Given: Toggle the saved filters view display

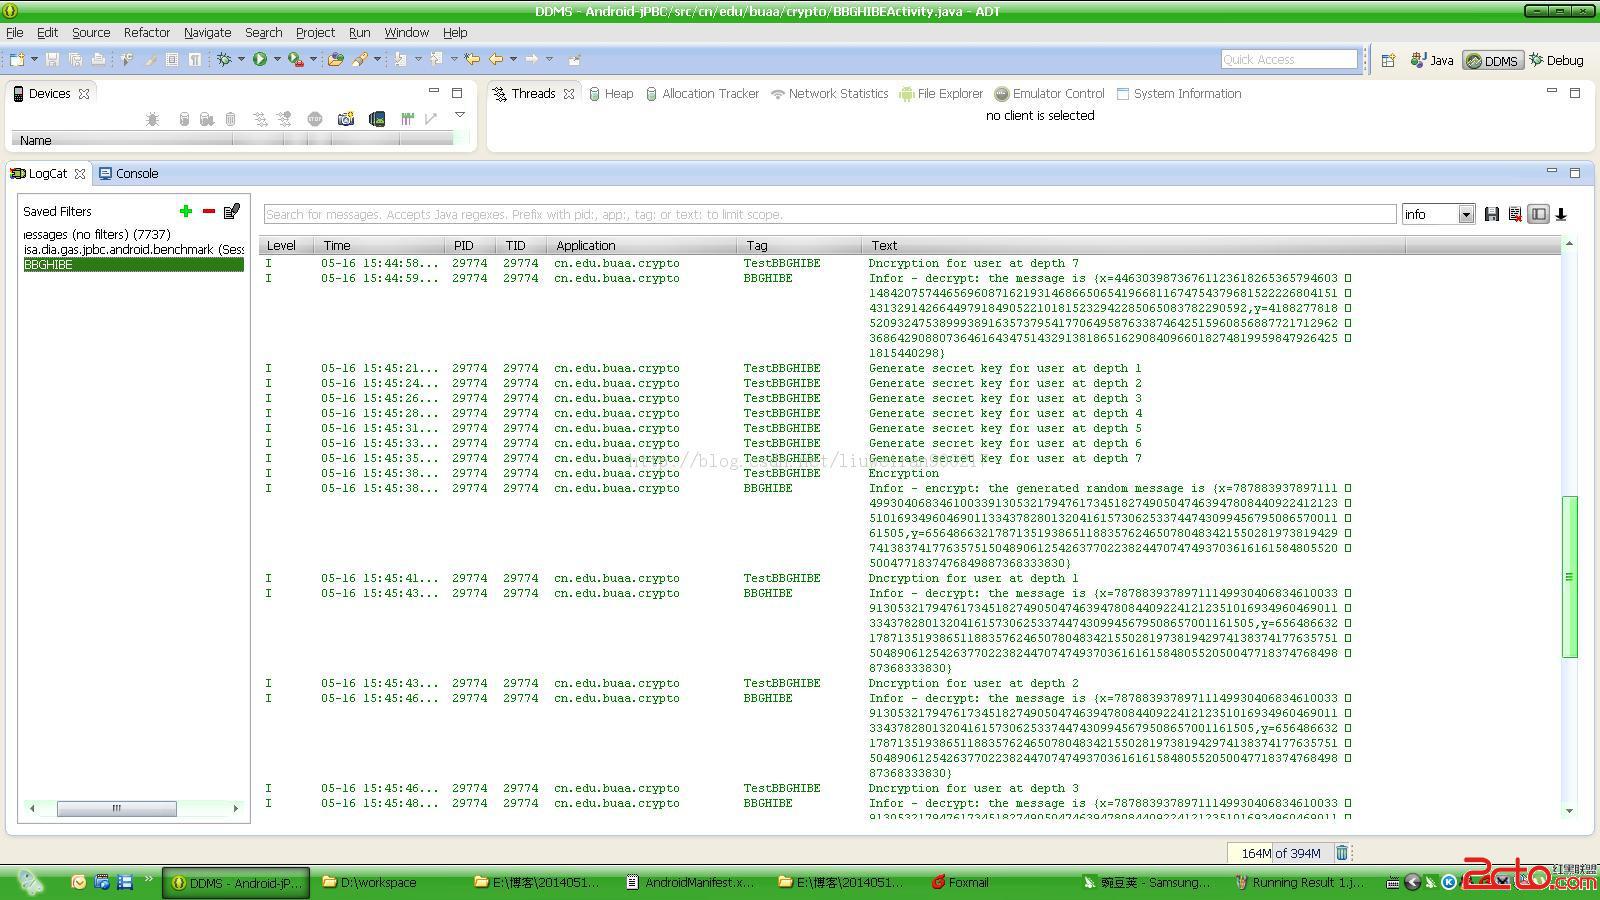Looking at the screenshot, I should tap(1539, 214).
